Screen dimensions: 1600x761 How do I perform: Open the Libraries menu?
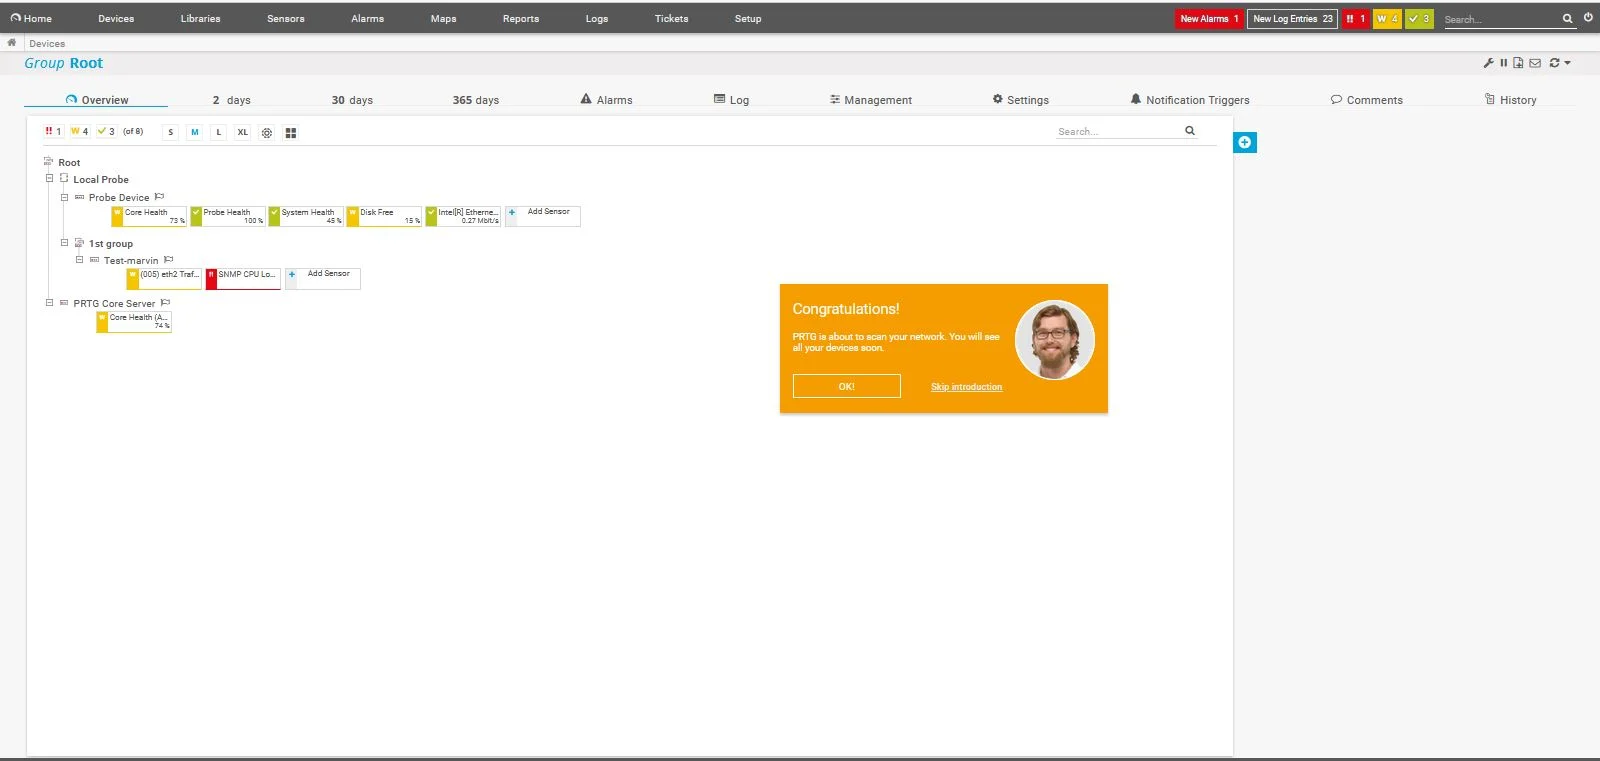[x=200, y=19]
